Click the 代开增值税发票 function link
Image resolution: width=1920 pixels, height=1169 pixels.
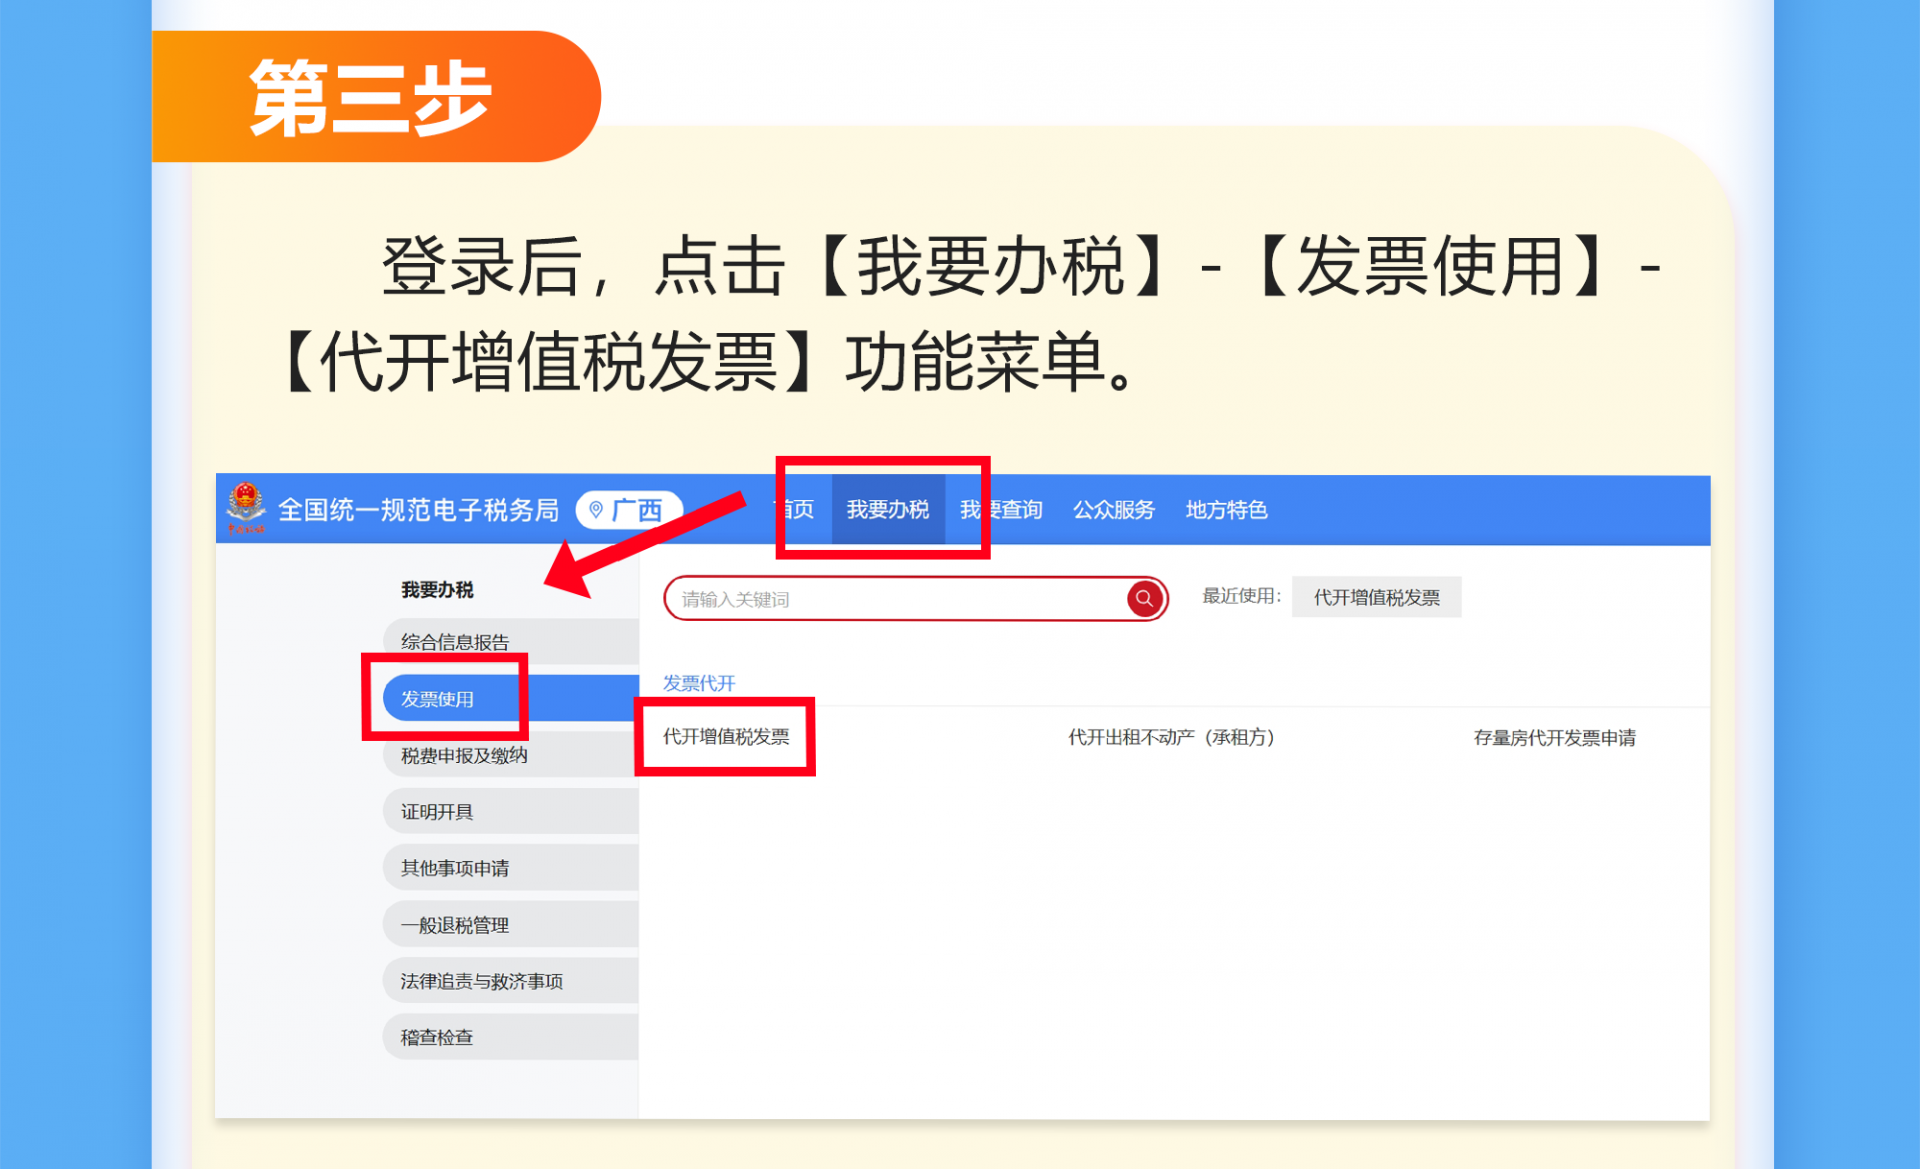point(726,737)
